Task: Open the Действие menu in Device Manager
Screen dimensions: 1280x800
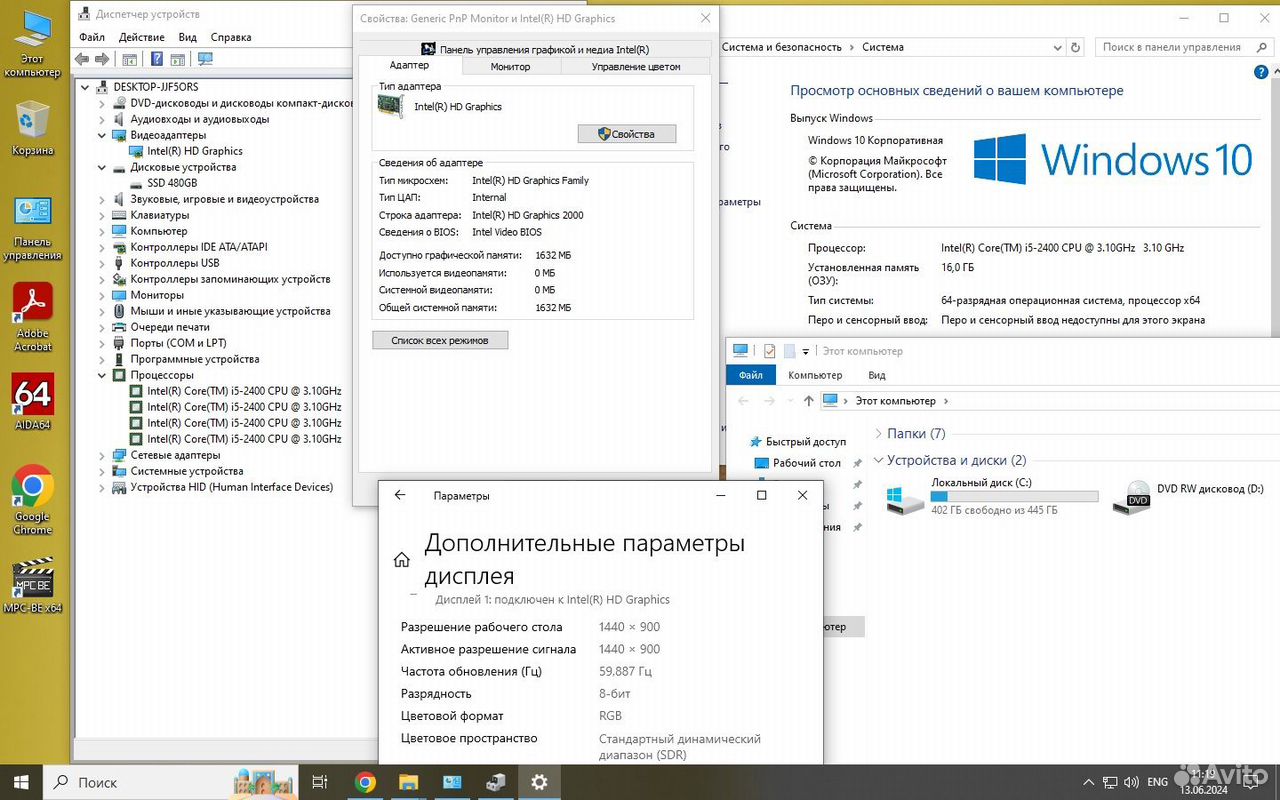Action: tap(142, 37)
